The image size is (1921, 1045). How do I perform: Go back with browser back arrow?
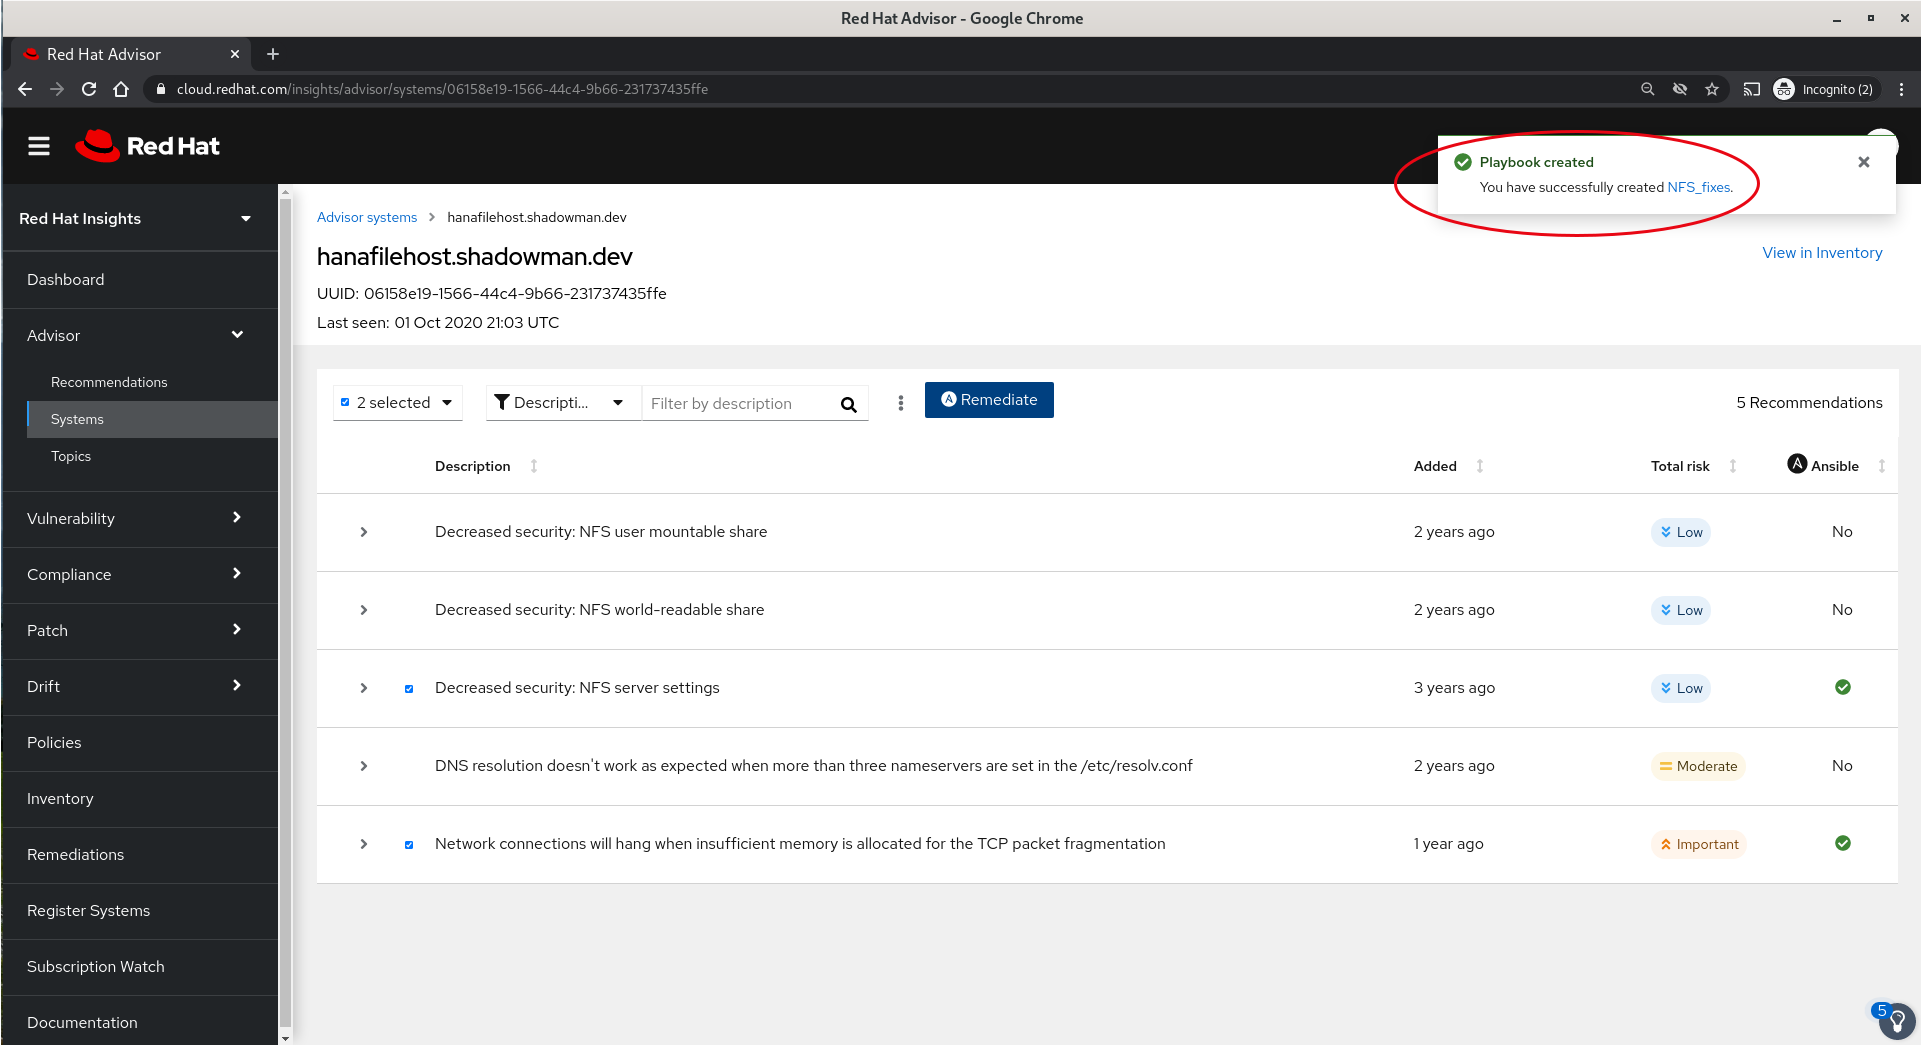tap(25, 89)
